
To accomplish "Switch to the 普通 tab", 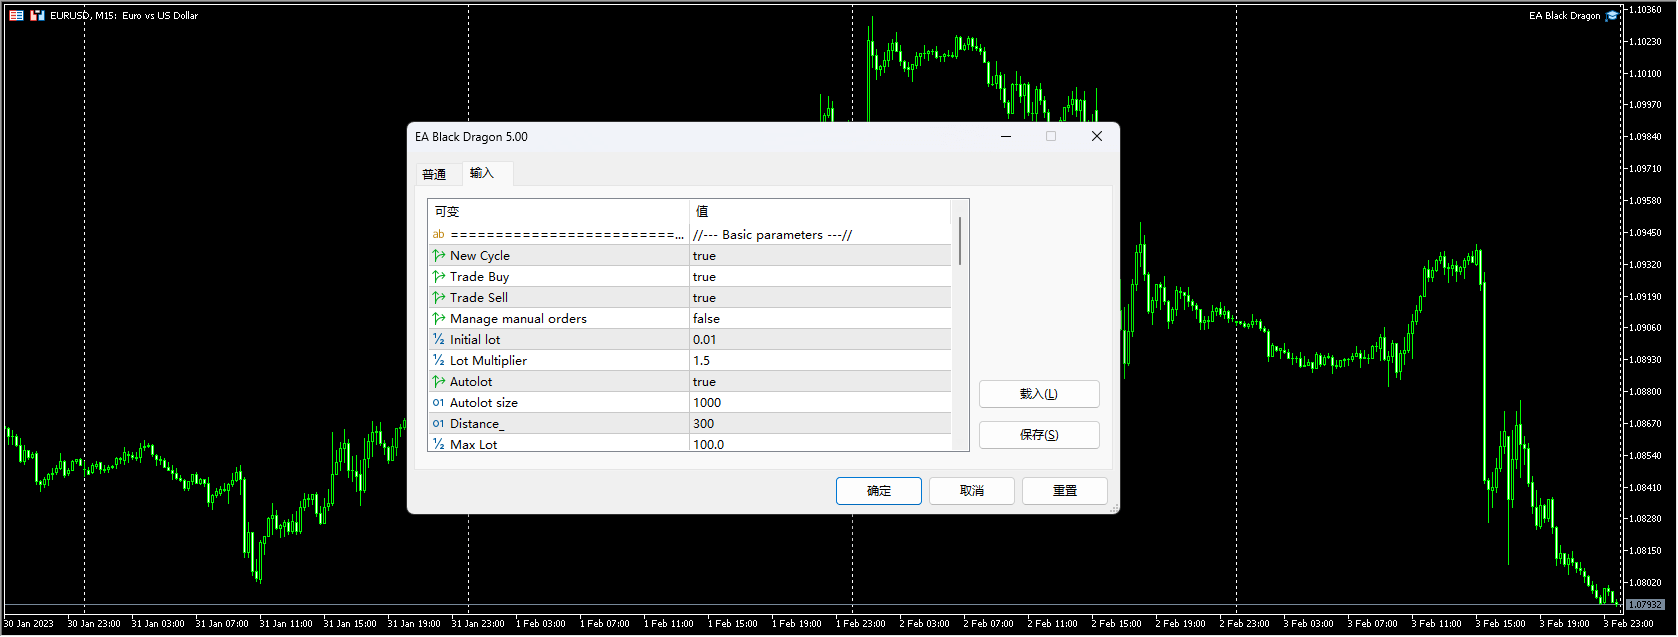I will pos(434,174).
